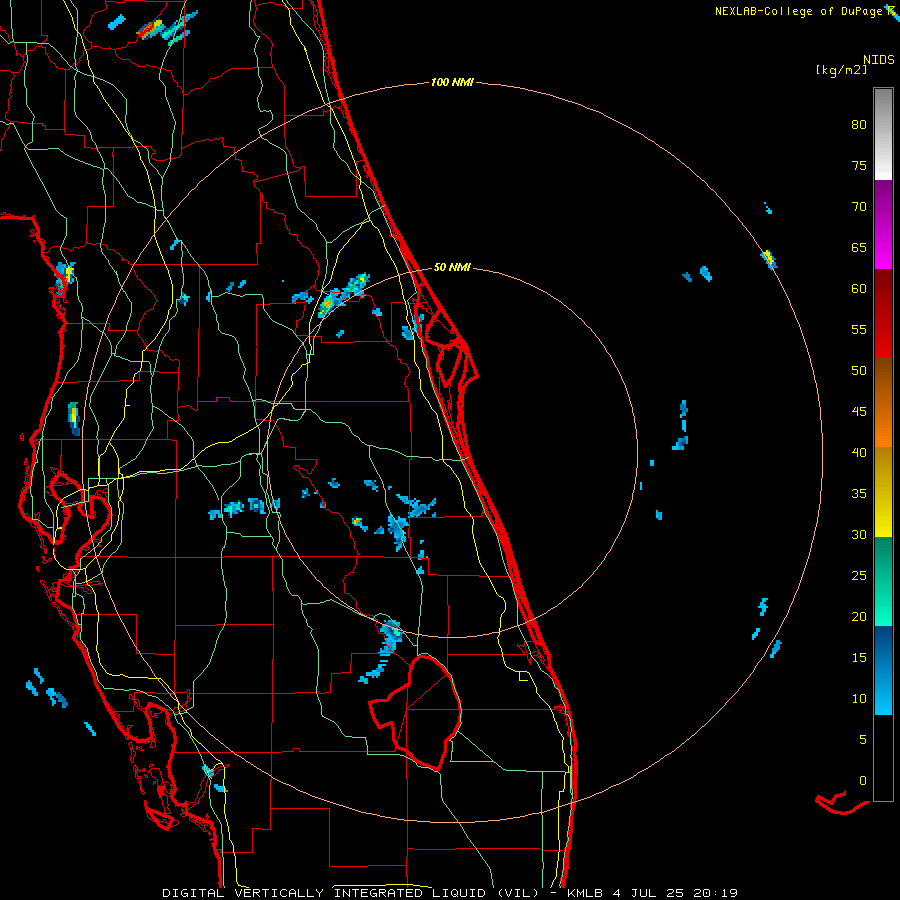Click the magenta band of the color bar
The height and width of the screenshot is (900, 900).
pyautogui.click(x=883, y=225)
